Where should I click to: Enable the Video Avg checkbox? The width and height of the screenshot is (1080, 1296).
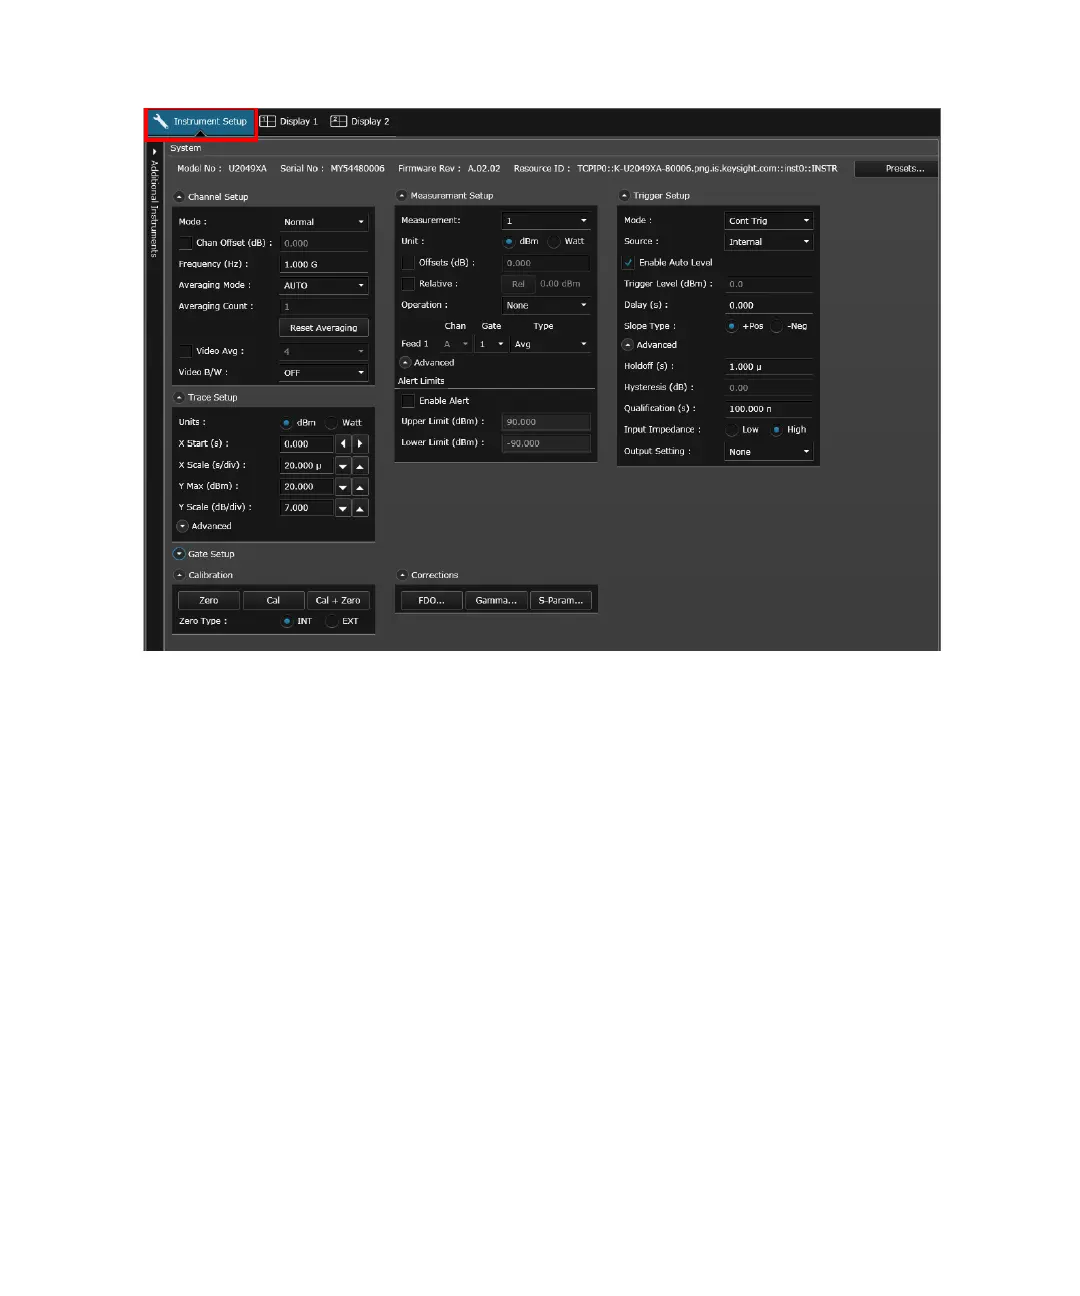[x=185, y=351]
